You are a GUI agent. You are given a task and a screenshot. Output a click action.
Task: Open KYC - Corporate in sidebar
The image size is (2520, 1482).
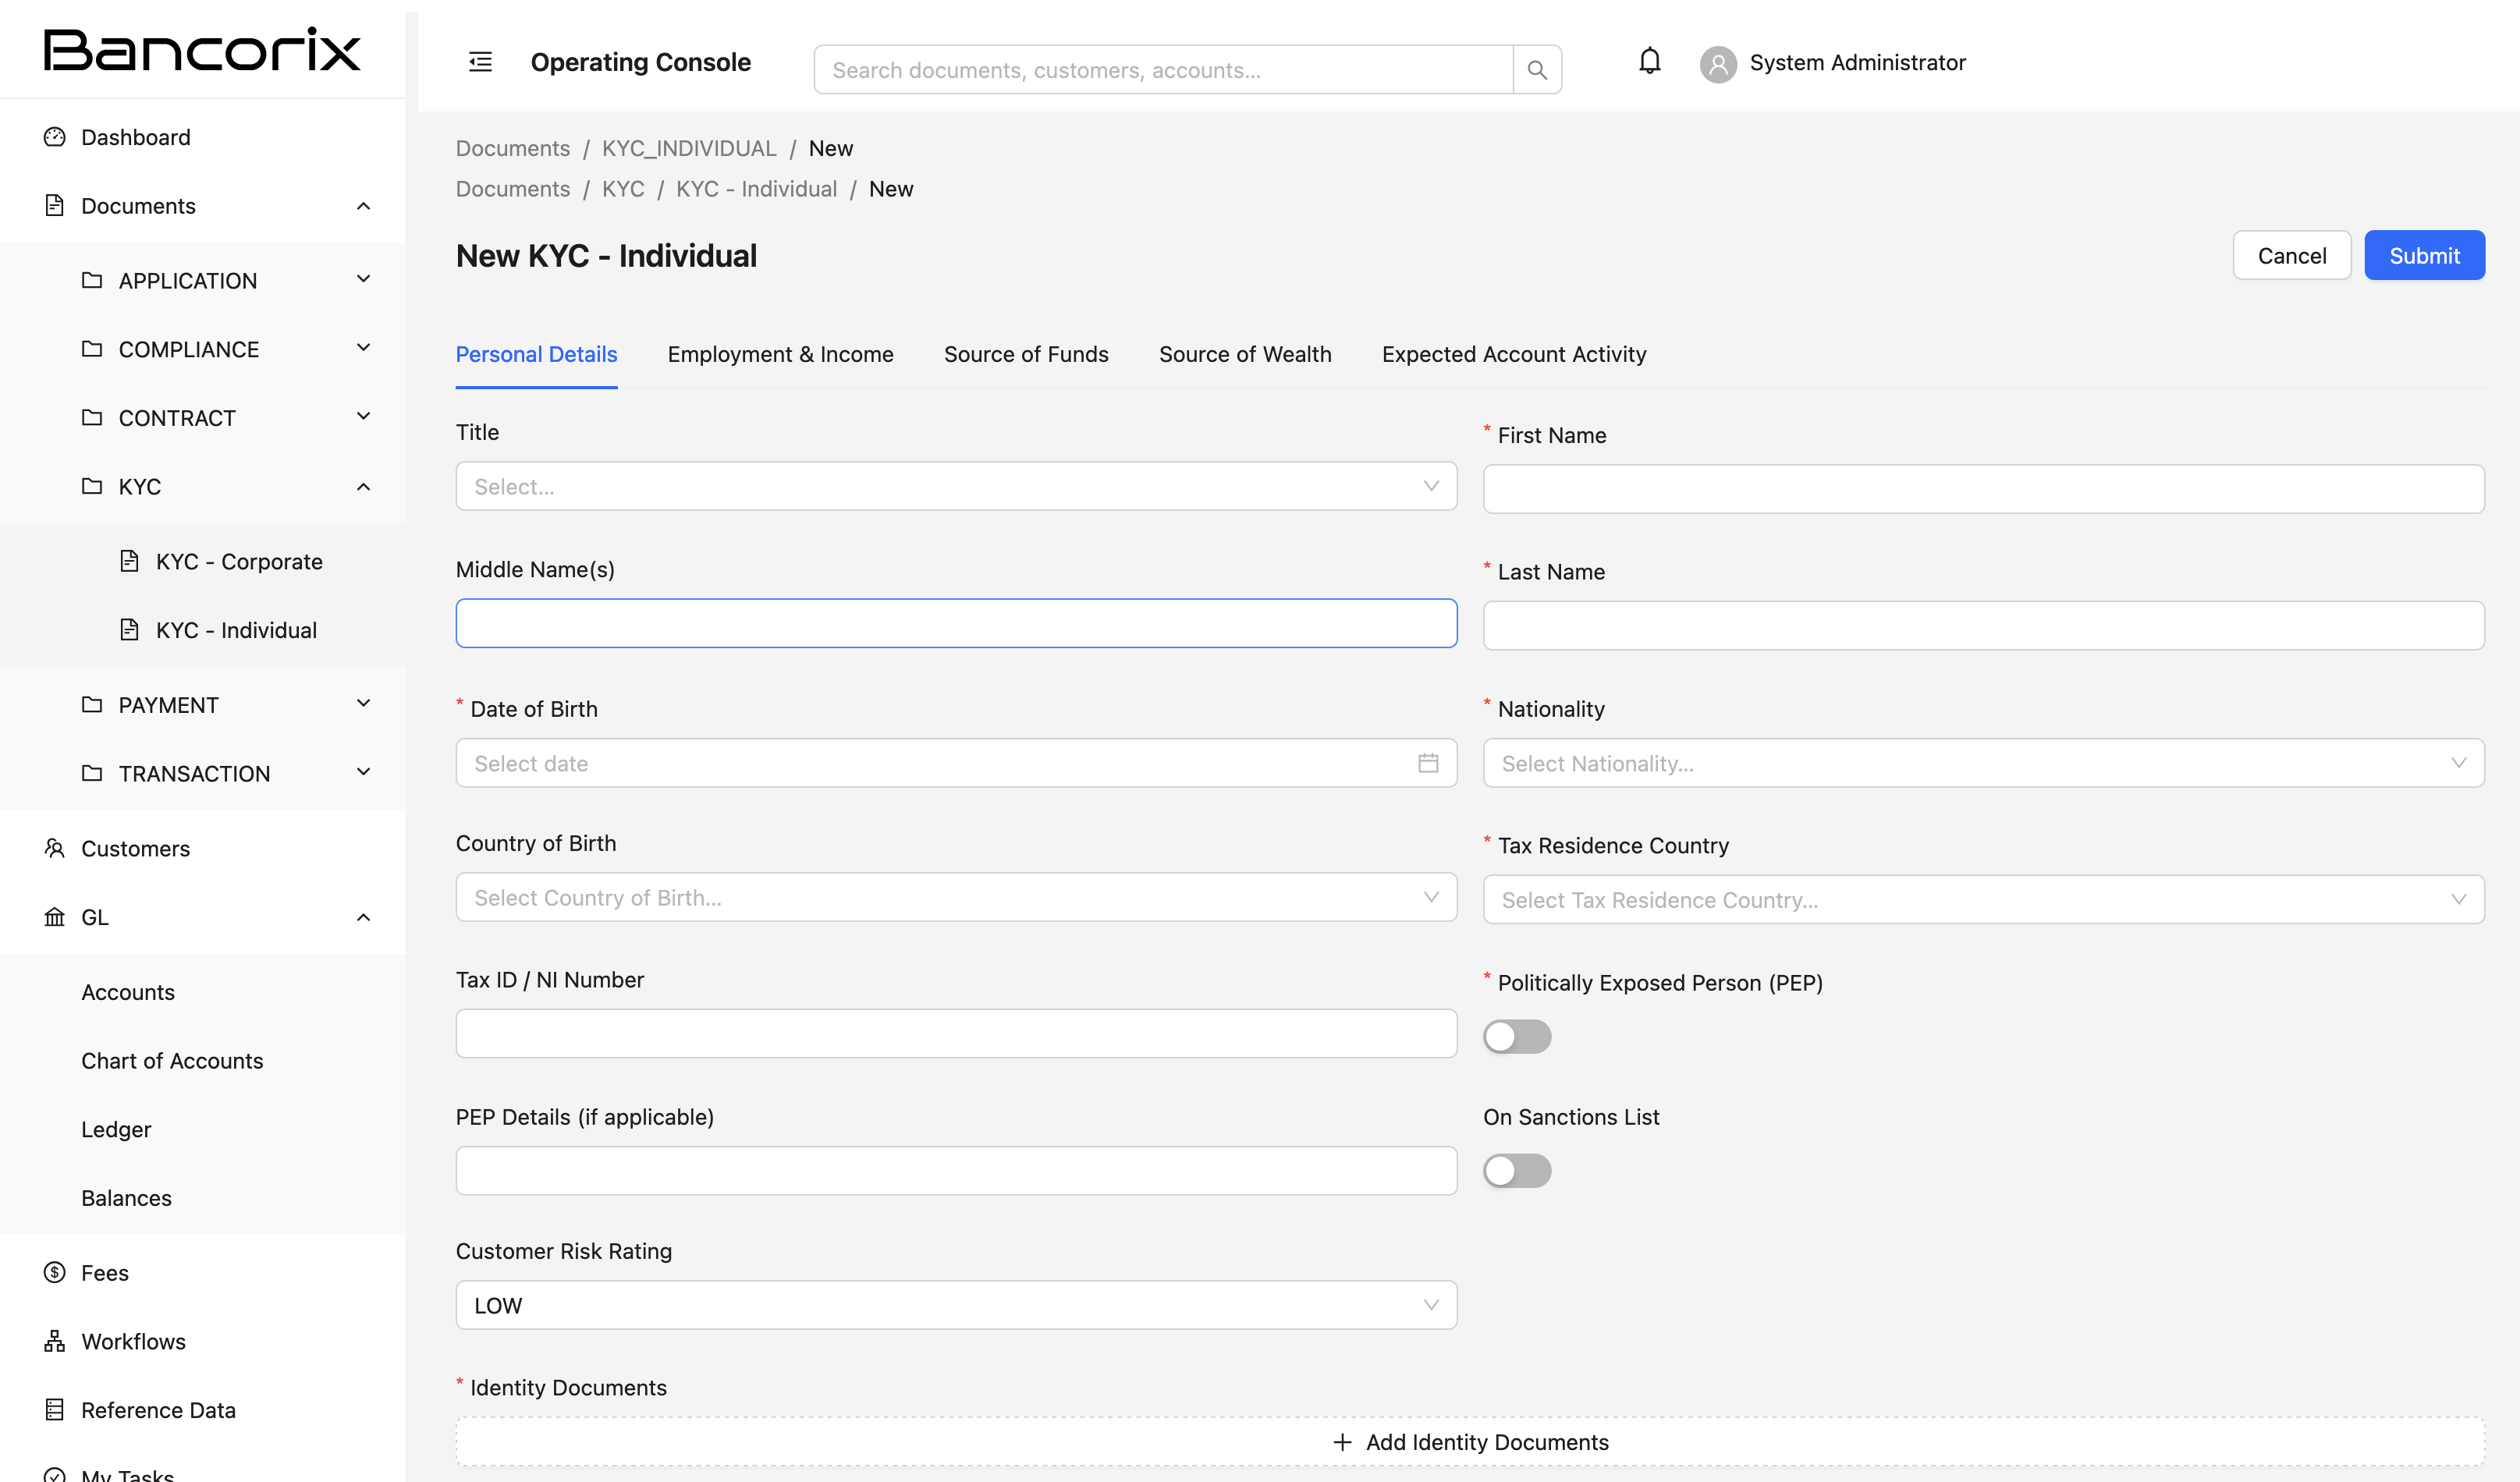click(x=239, y=561)
